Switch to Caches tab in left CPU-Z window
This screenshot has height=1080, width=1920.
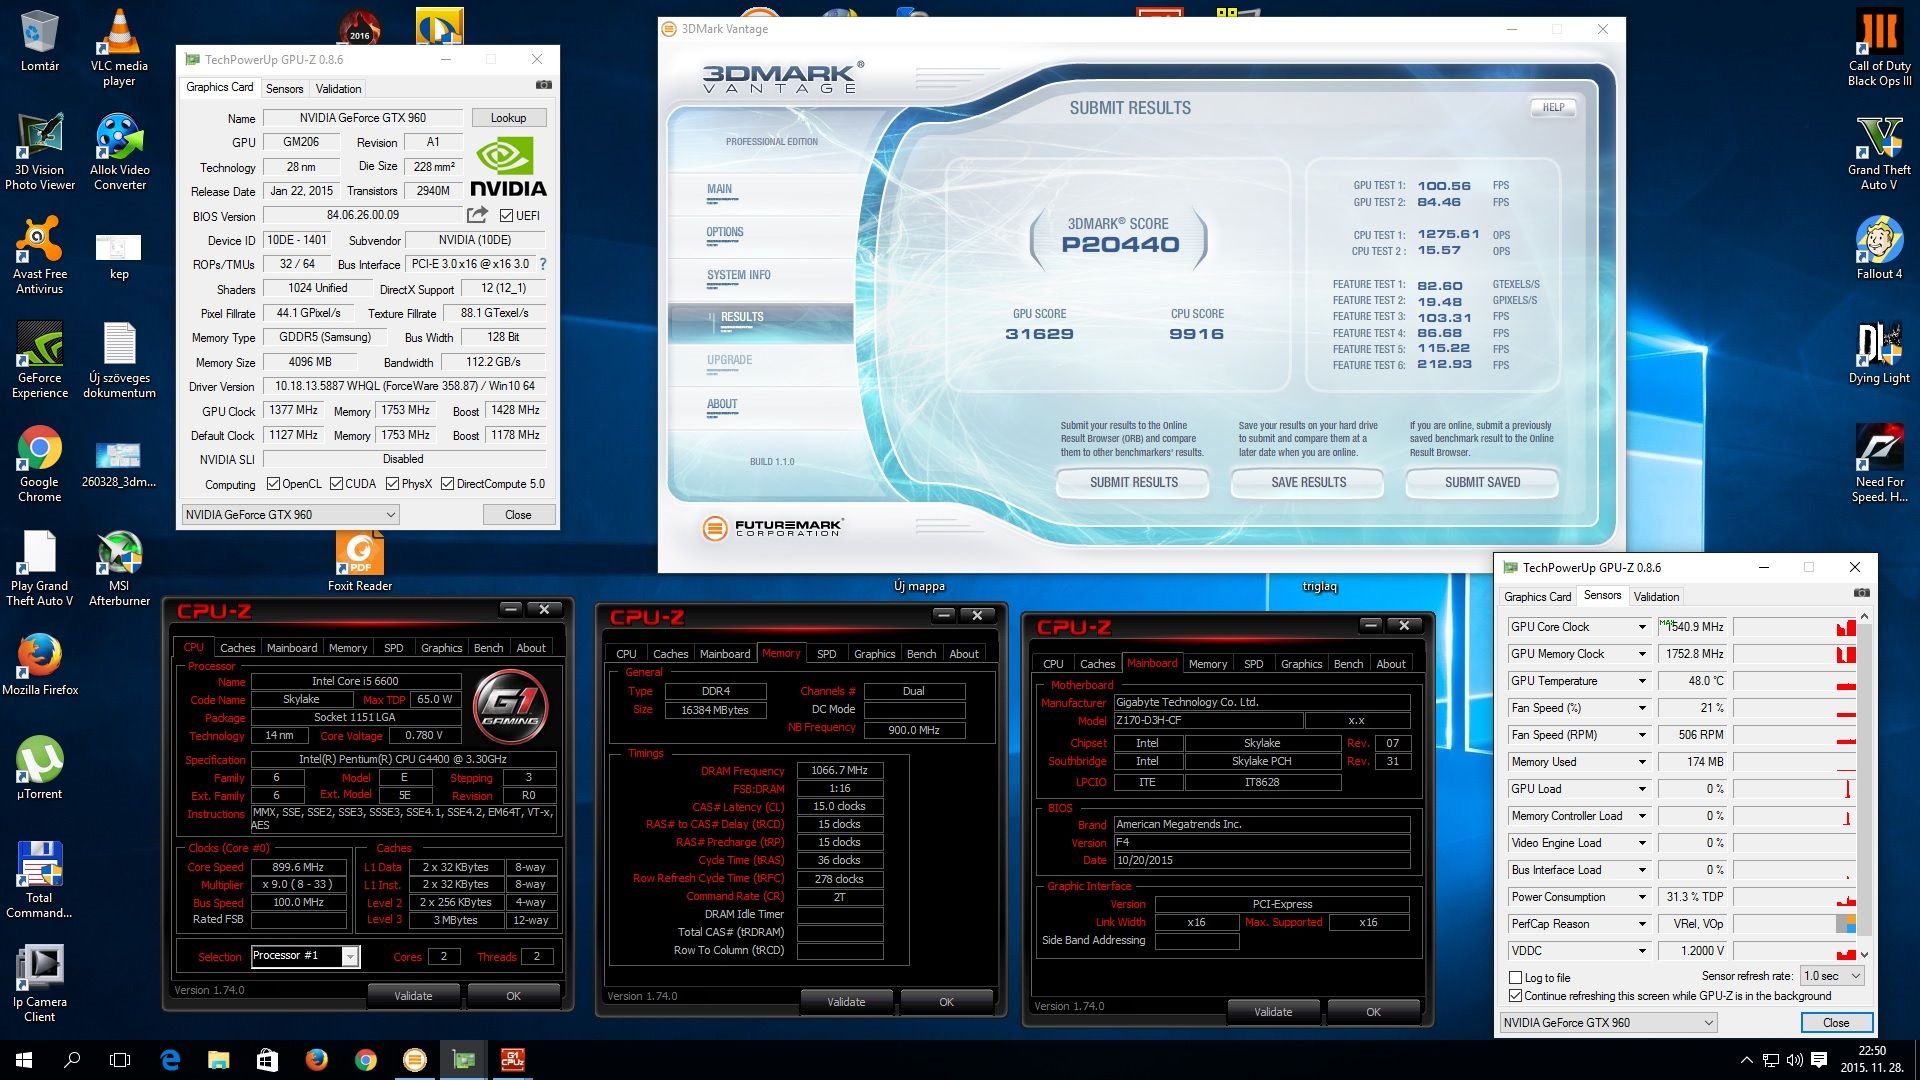(x=237, y=648)
